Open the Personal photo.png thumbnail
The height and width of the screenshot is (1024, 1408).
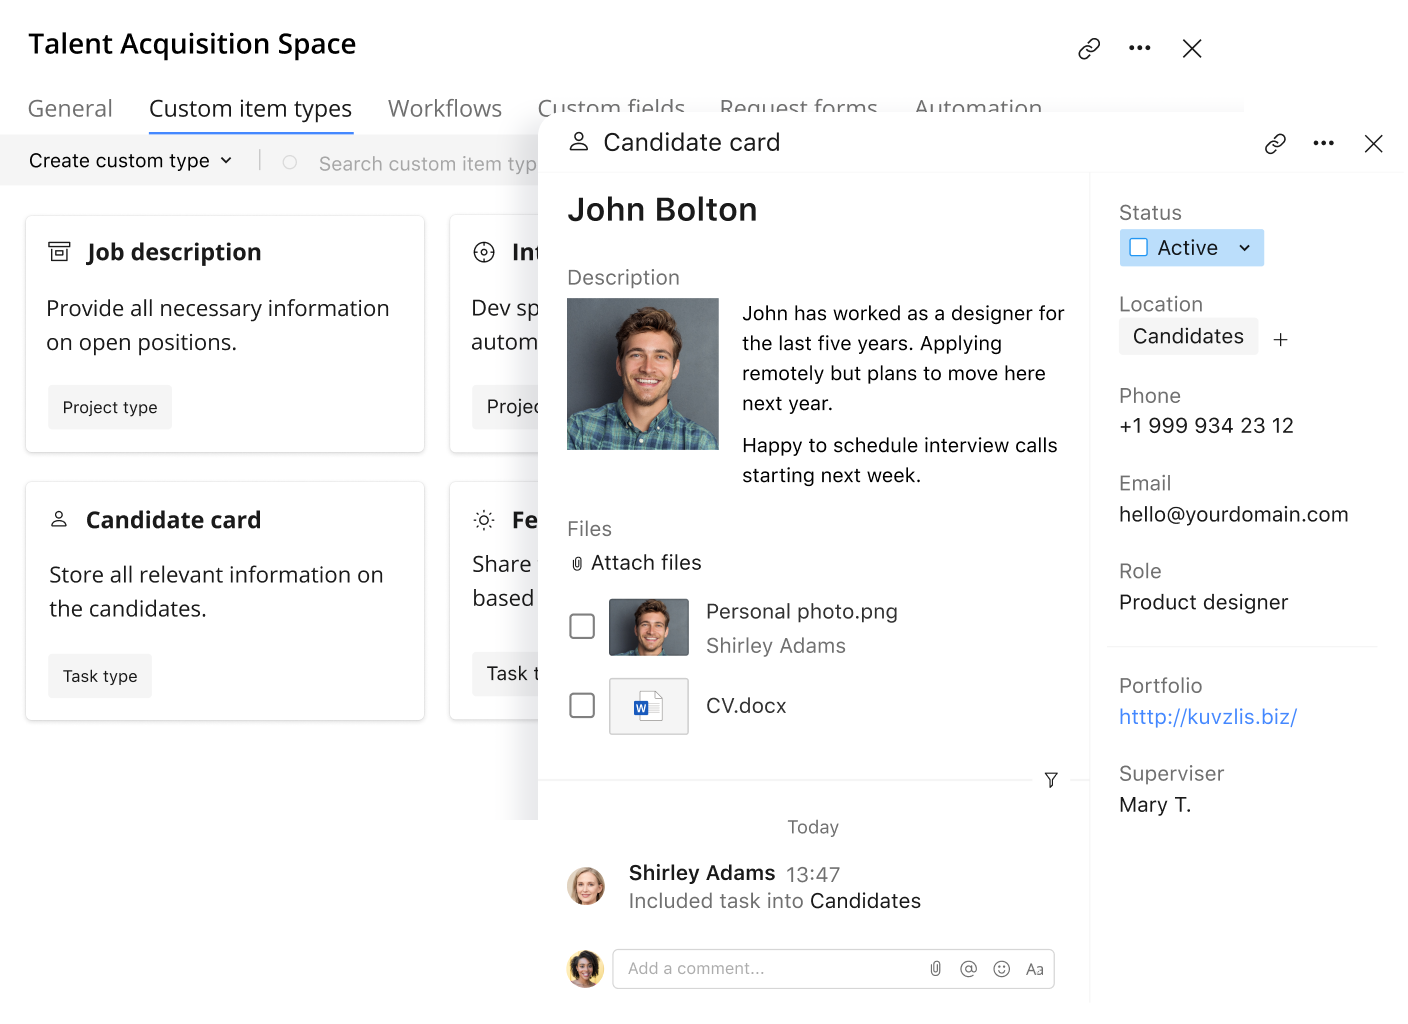649,627
